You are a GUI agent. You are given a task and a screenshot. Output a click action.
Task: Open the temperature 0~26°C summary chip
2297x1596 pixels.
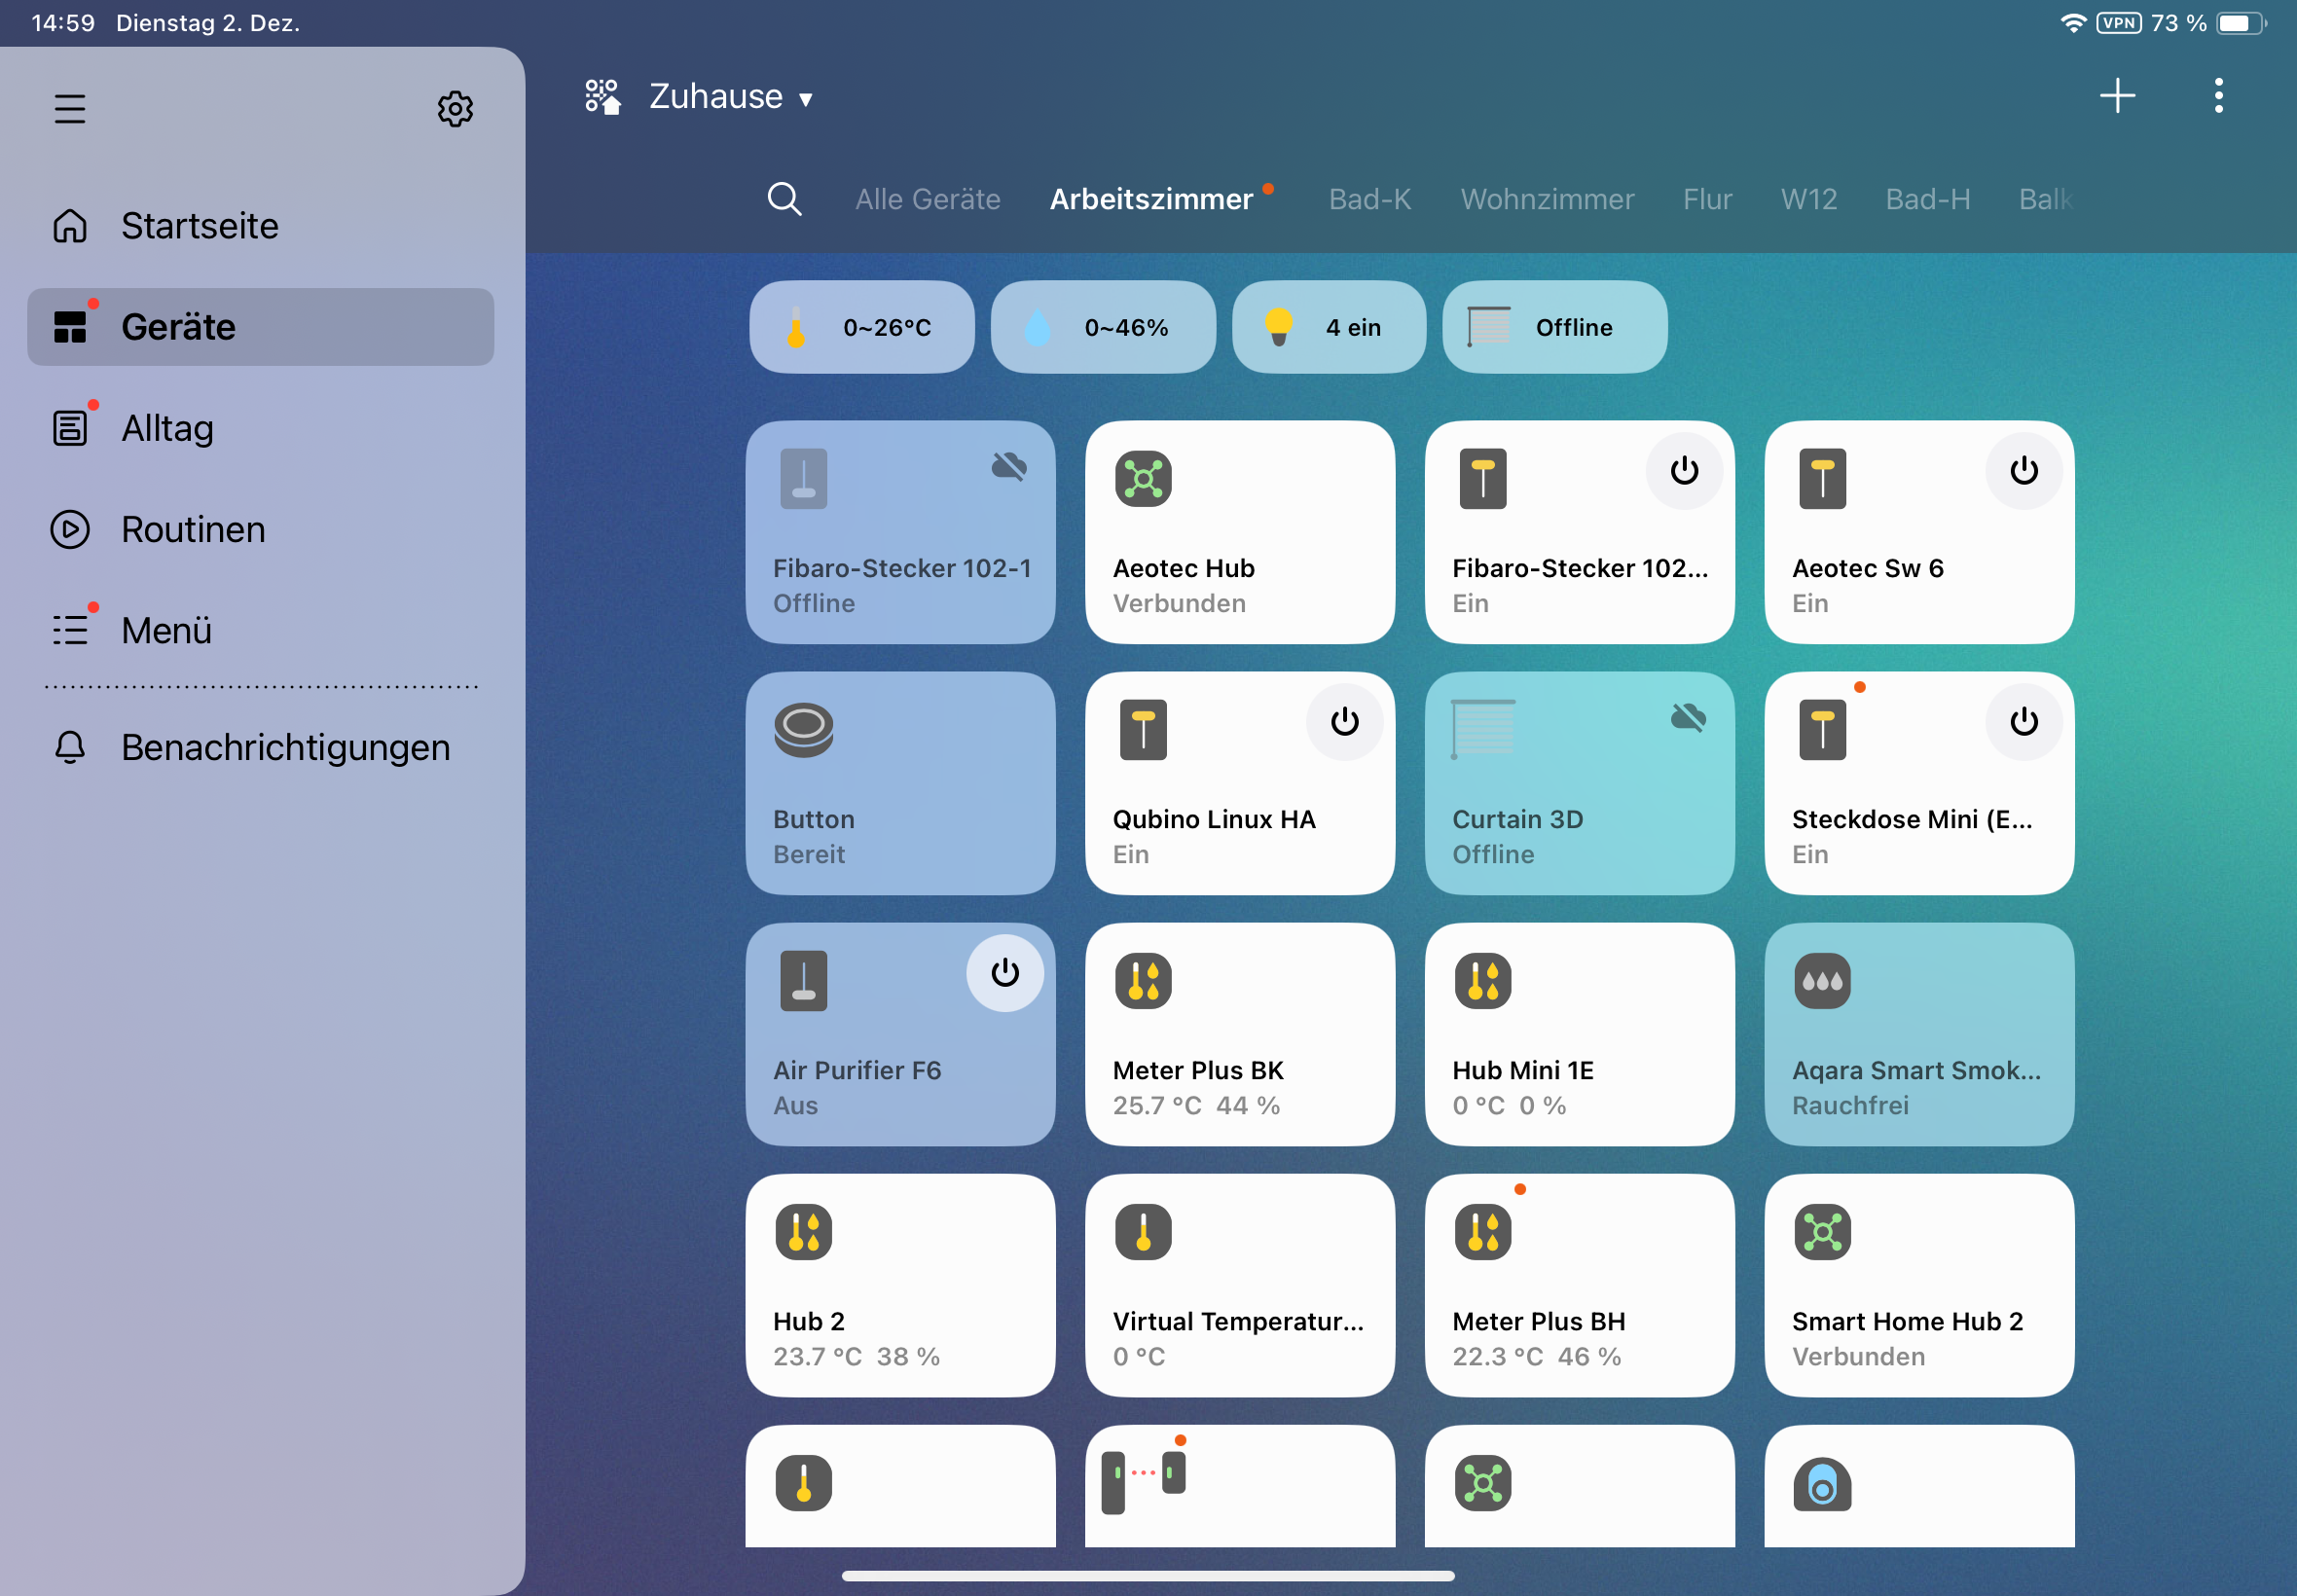(x=861, y=327)
